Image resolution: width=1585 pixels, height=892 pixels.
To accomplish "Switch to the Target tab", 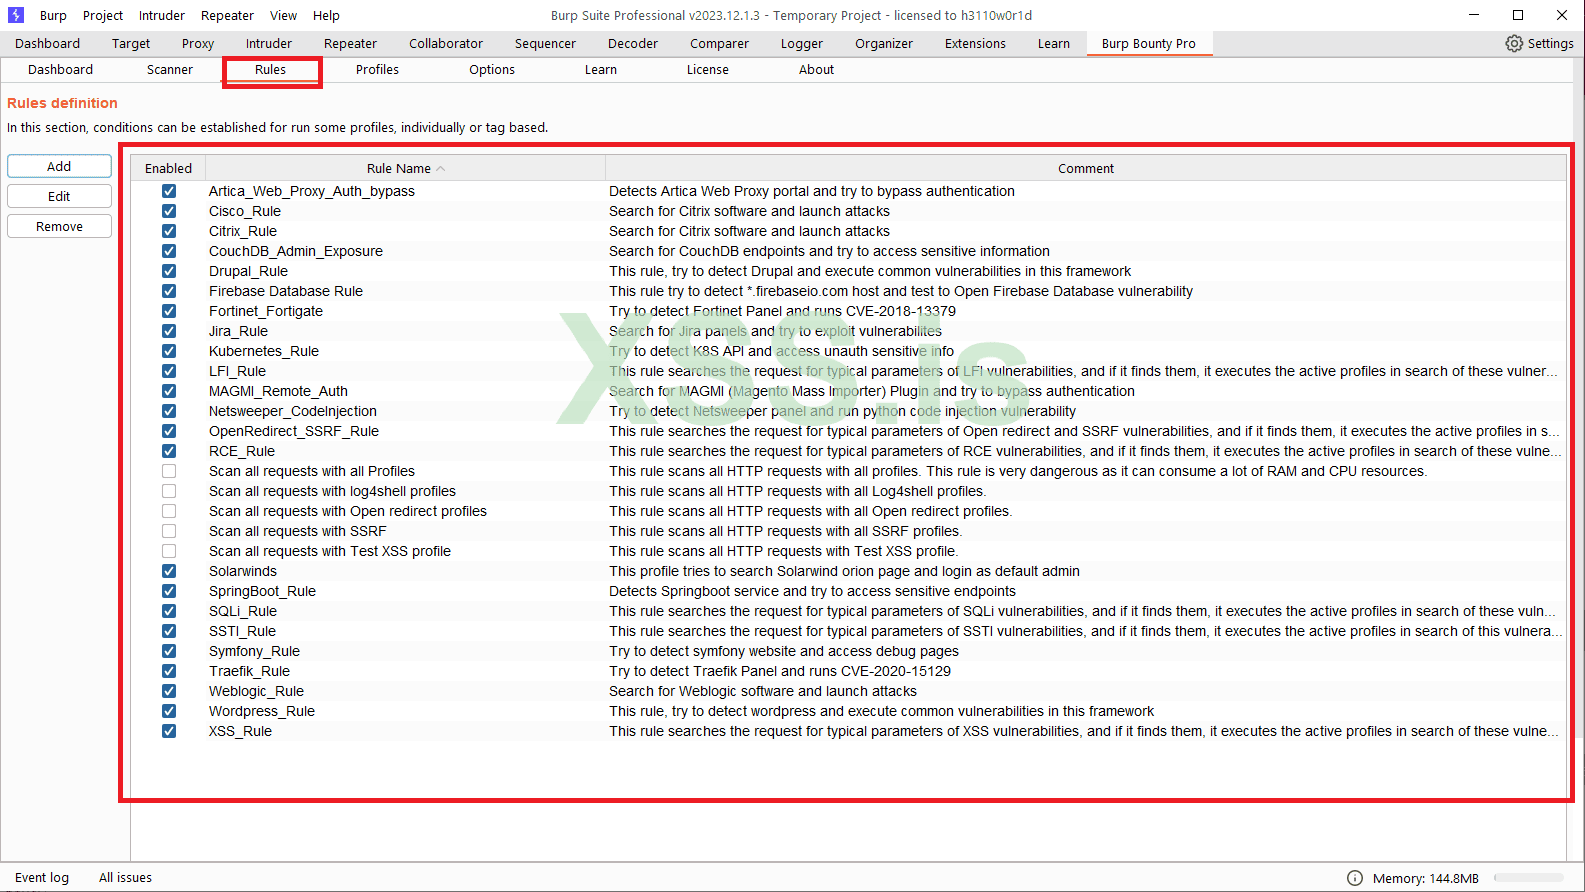I will tap(131, 44).
